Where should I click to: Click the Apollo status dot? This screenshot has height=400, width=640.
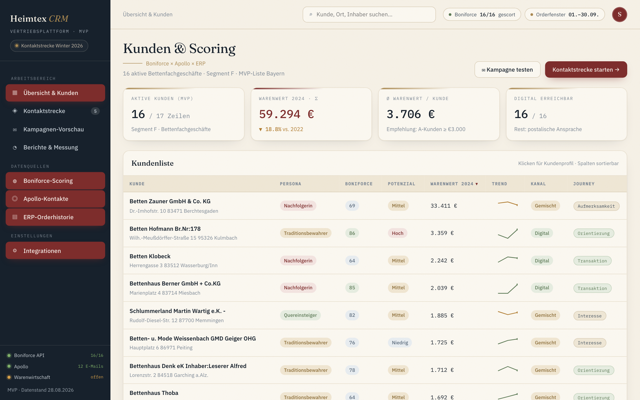pos(9,367)
